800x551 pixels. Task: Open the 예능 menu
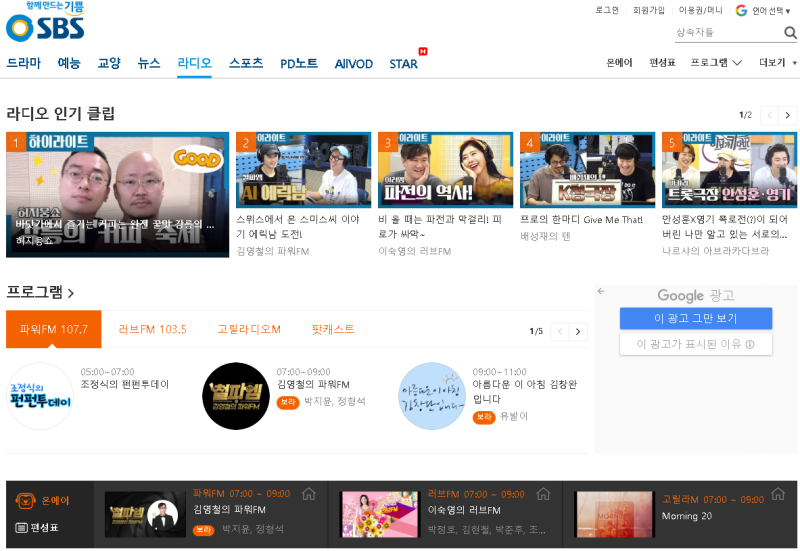tap(69, 63)
